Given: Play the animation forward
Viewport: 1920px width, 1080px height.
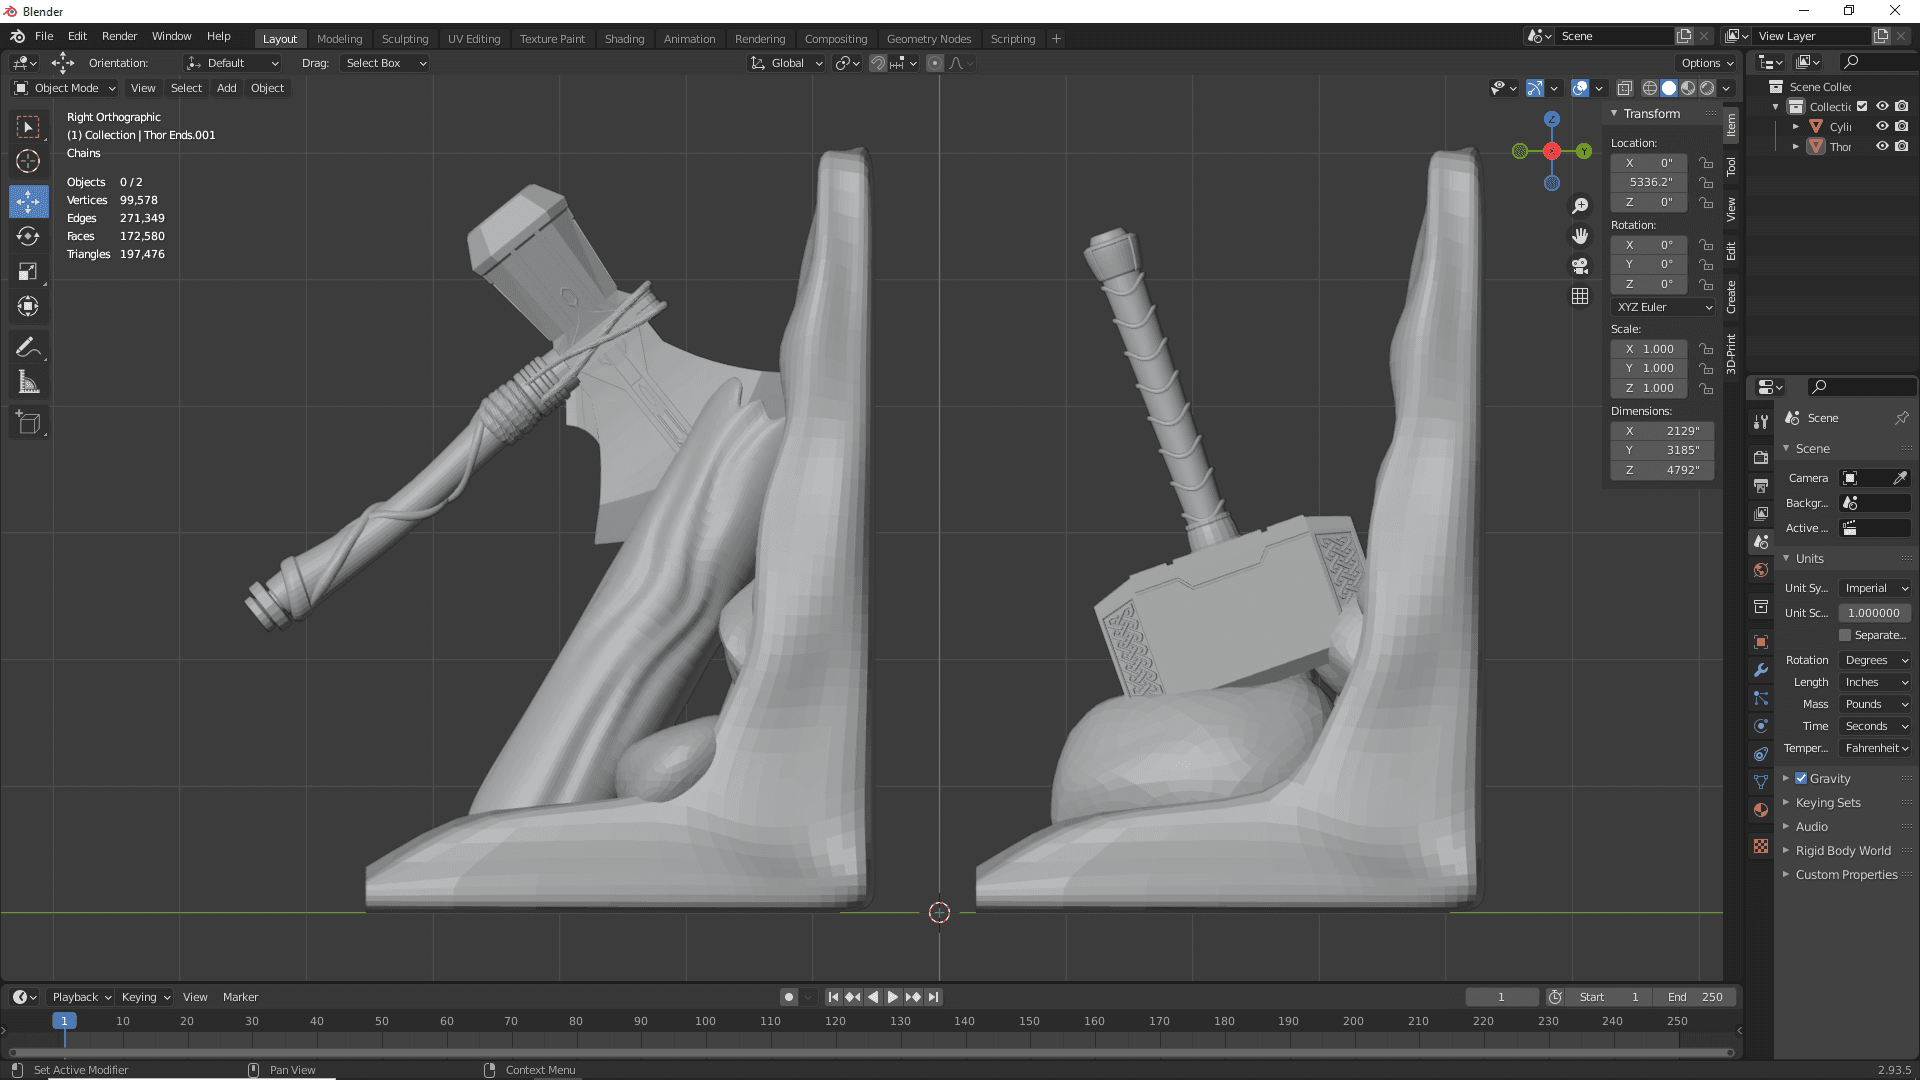Looking at the screenshot, I should [x=893, y=997].
